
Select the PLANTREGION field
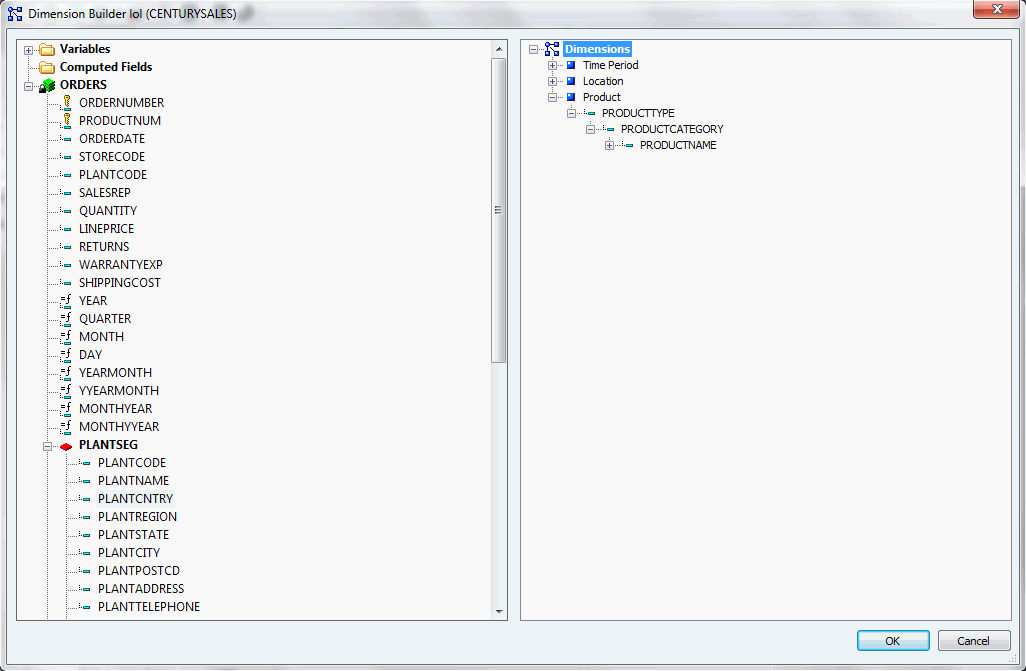[137, 517]
